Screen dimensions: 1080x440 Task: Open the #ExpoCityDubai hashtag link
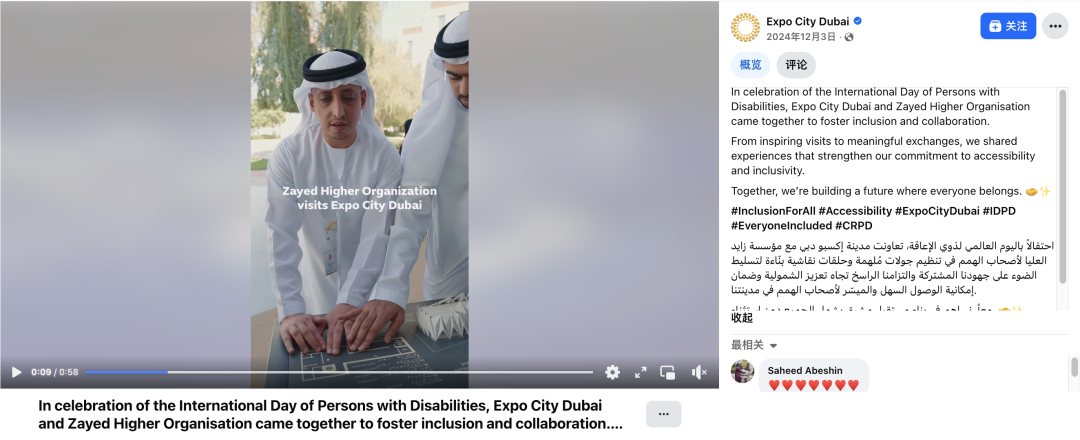coord(937,209)
